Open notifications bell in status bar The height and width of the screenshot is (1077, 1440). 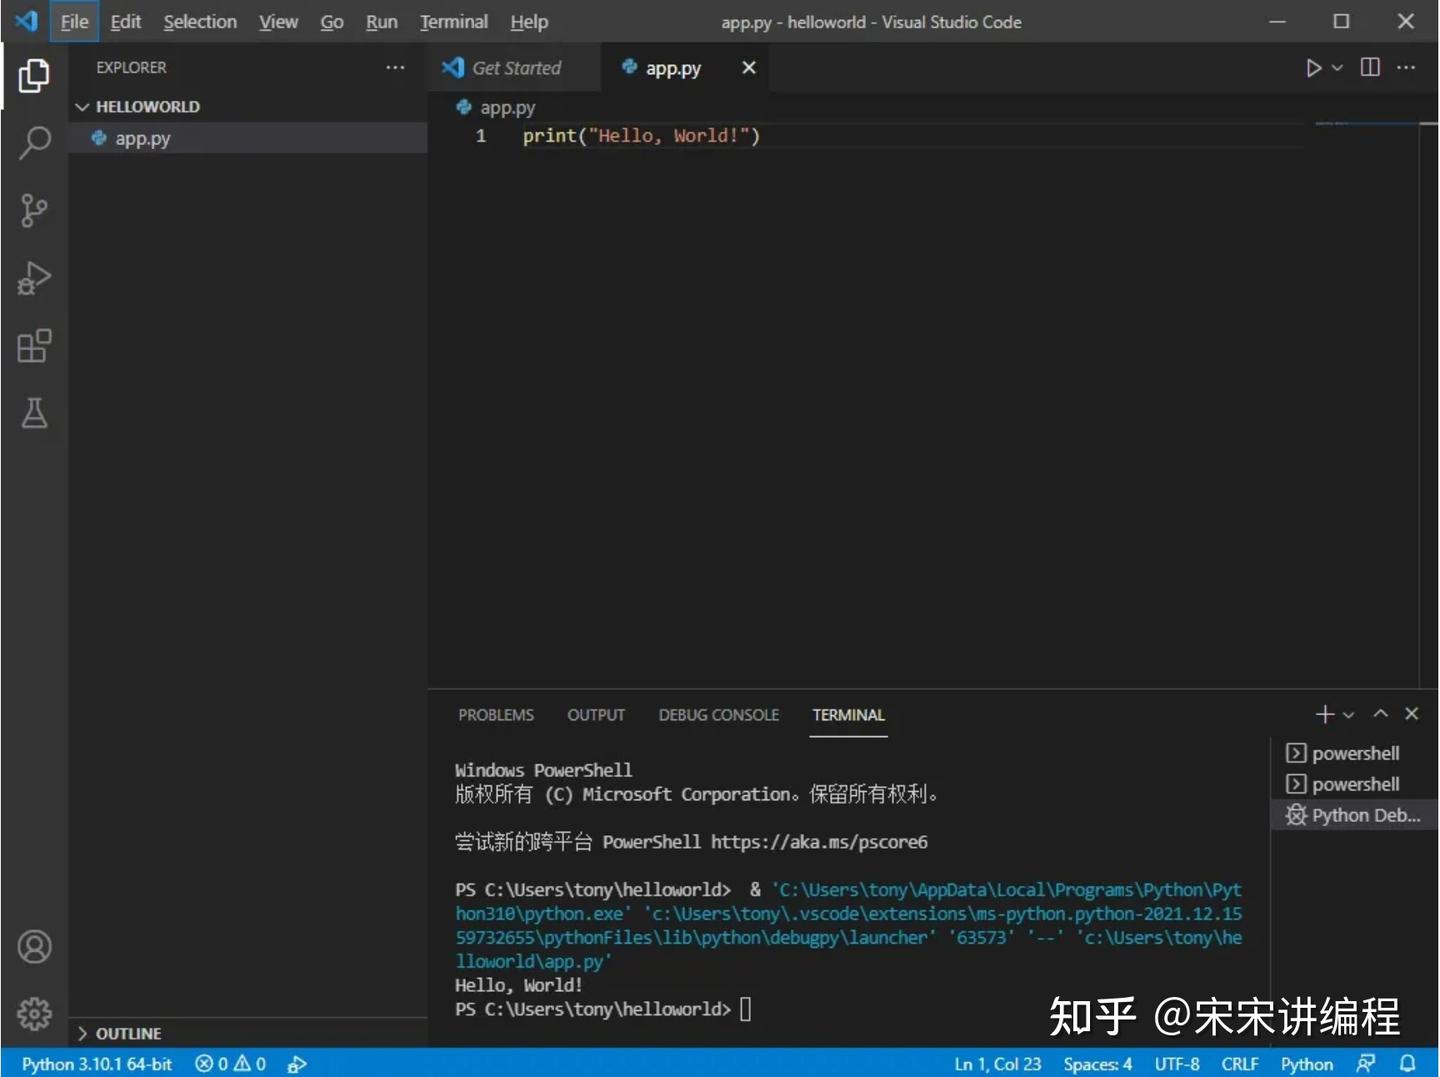click(1407, 1064)
